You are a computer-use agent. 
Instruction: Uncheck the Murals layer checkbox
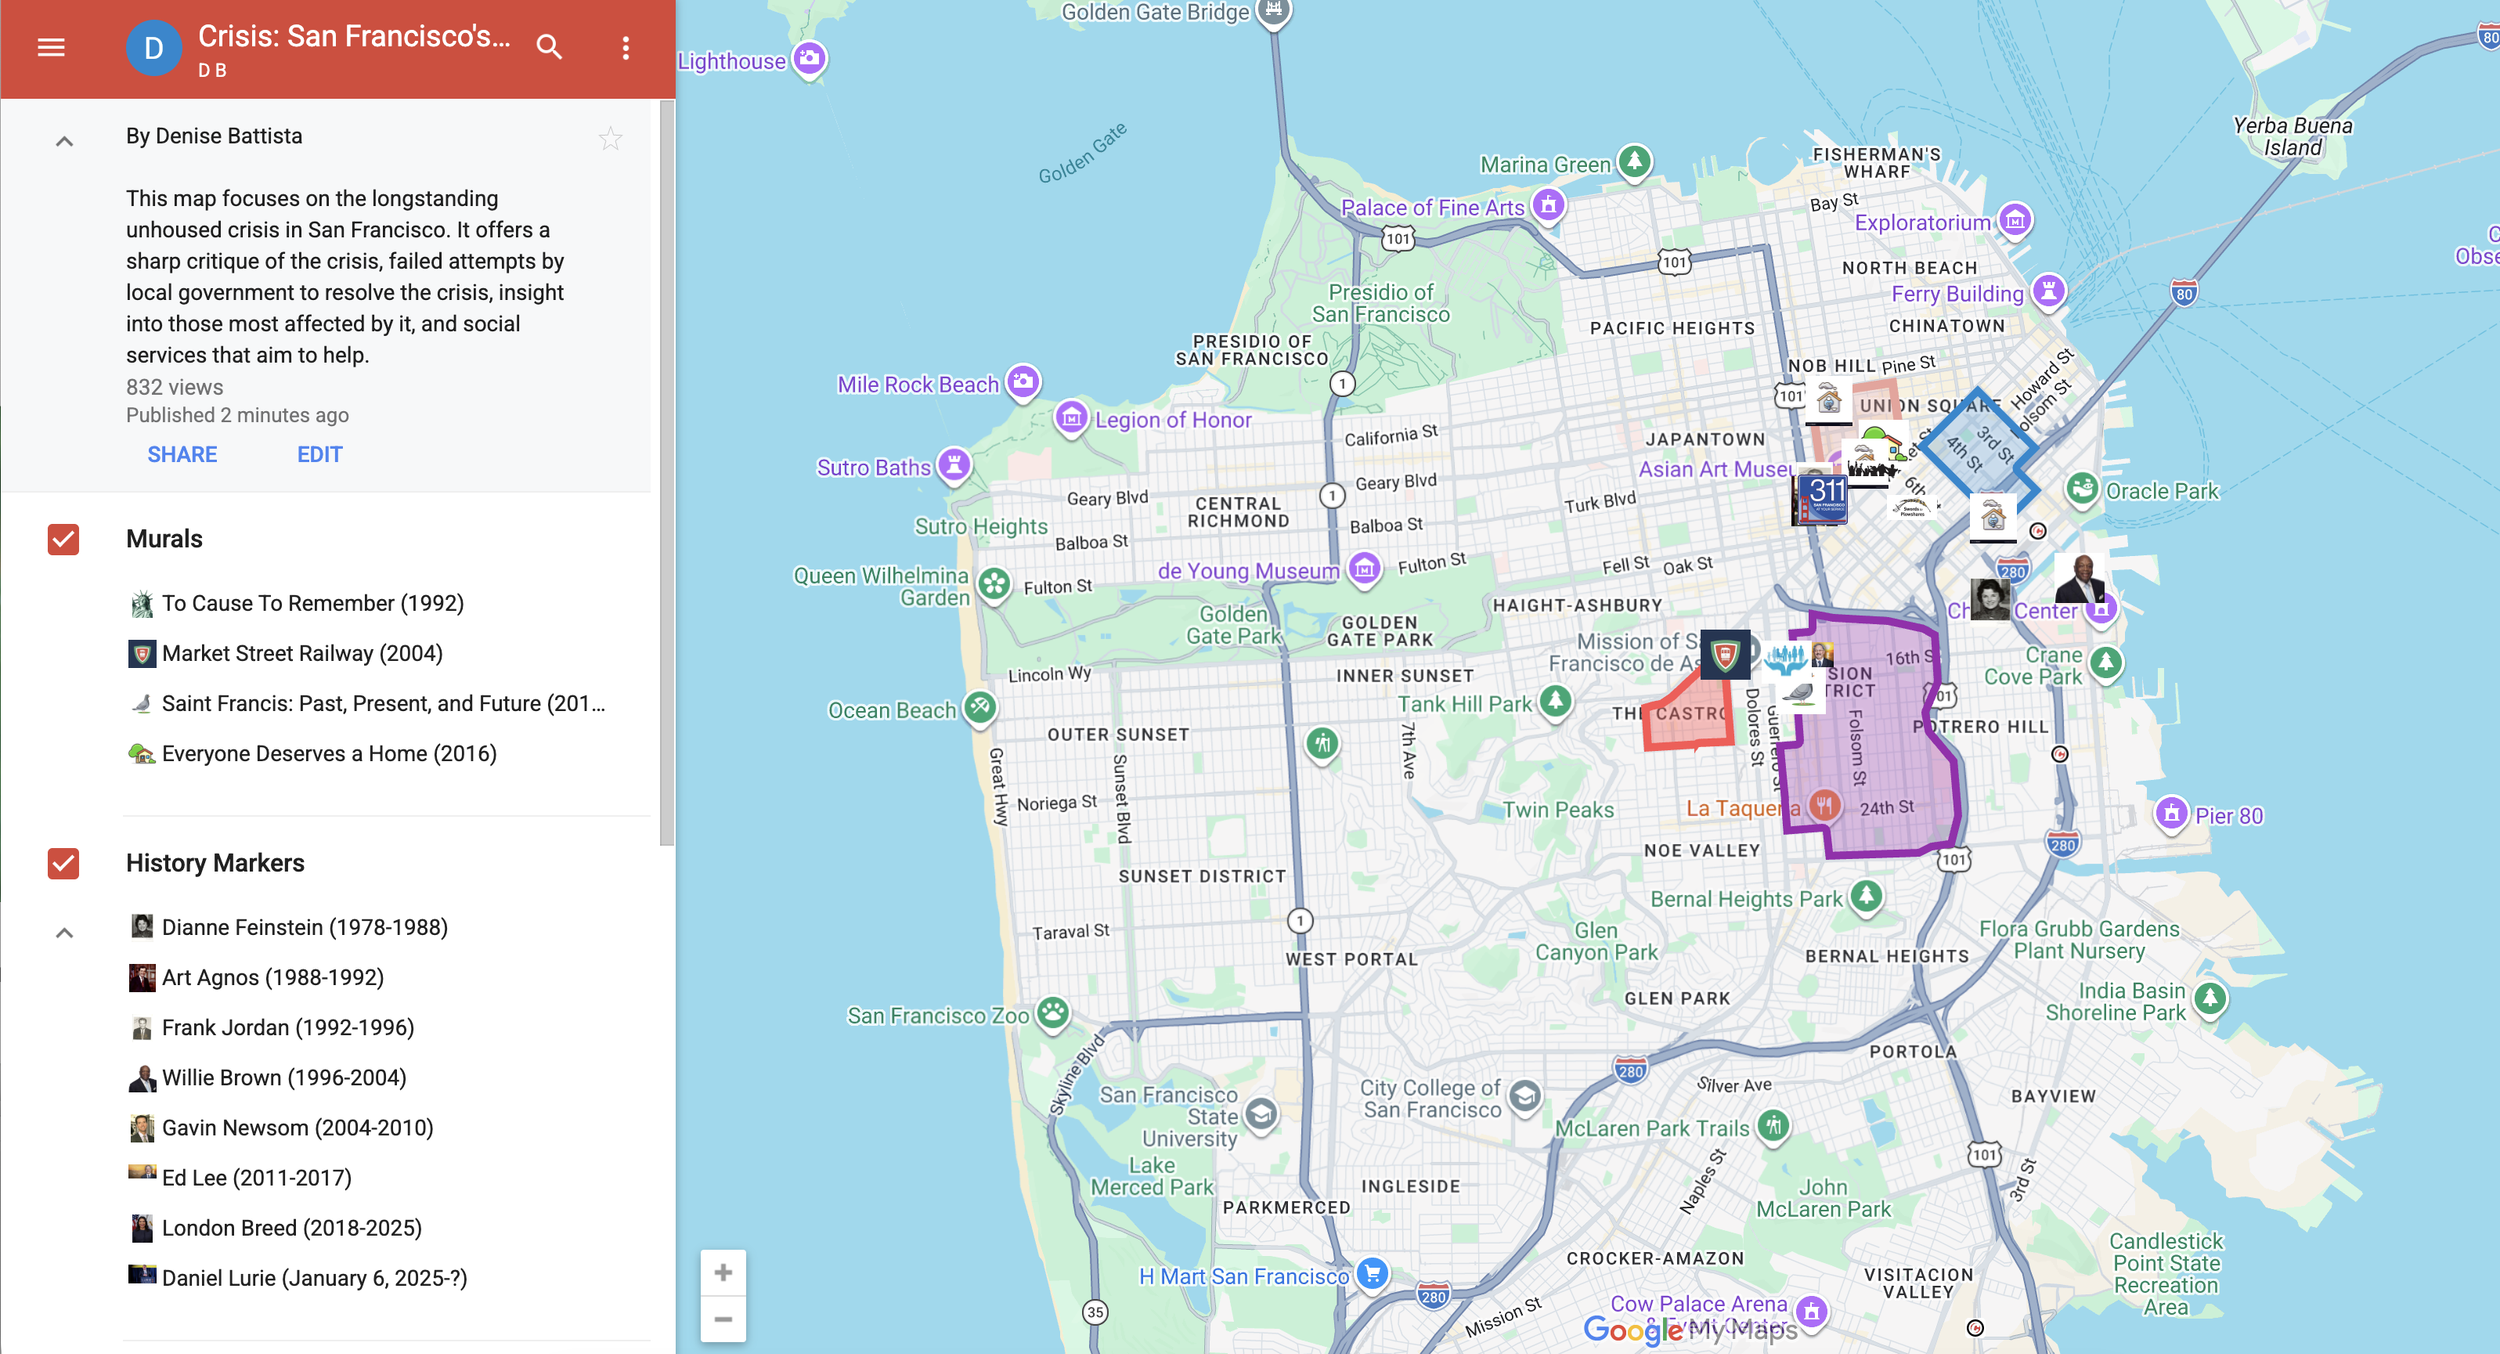(63, 539)
